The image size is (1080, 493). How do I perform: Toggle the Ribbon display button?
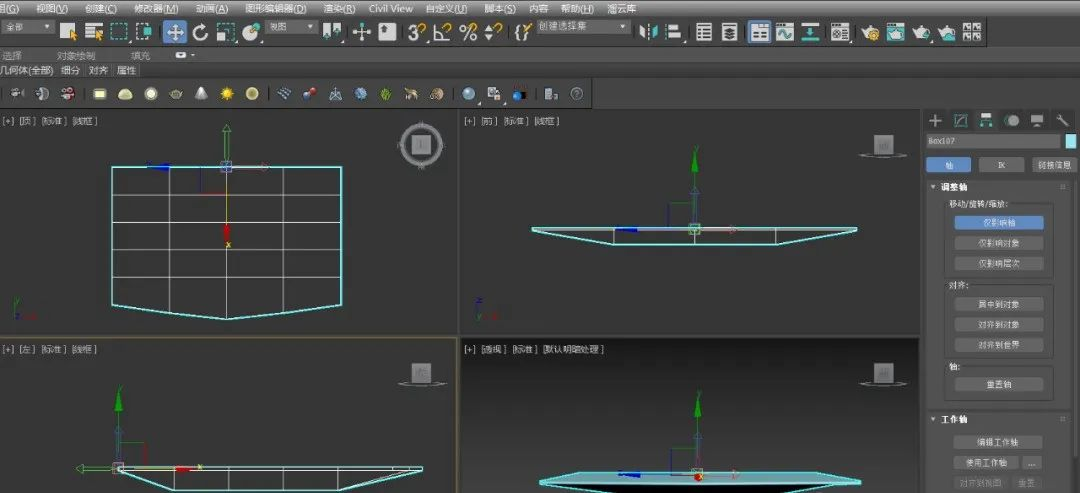[760, 32]
